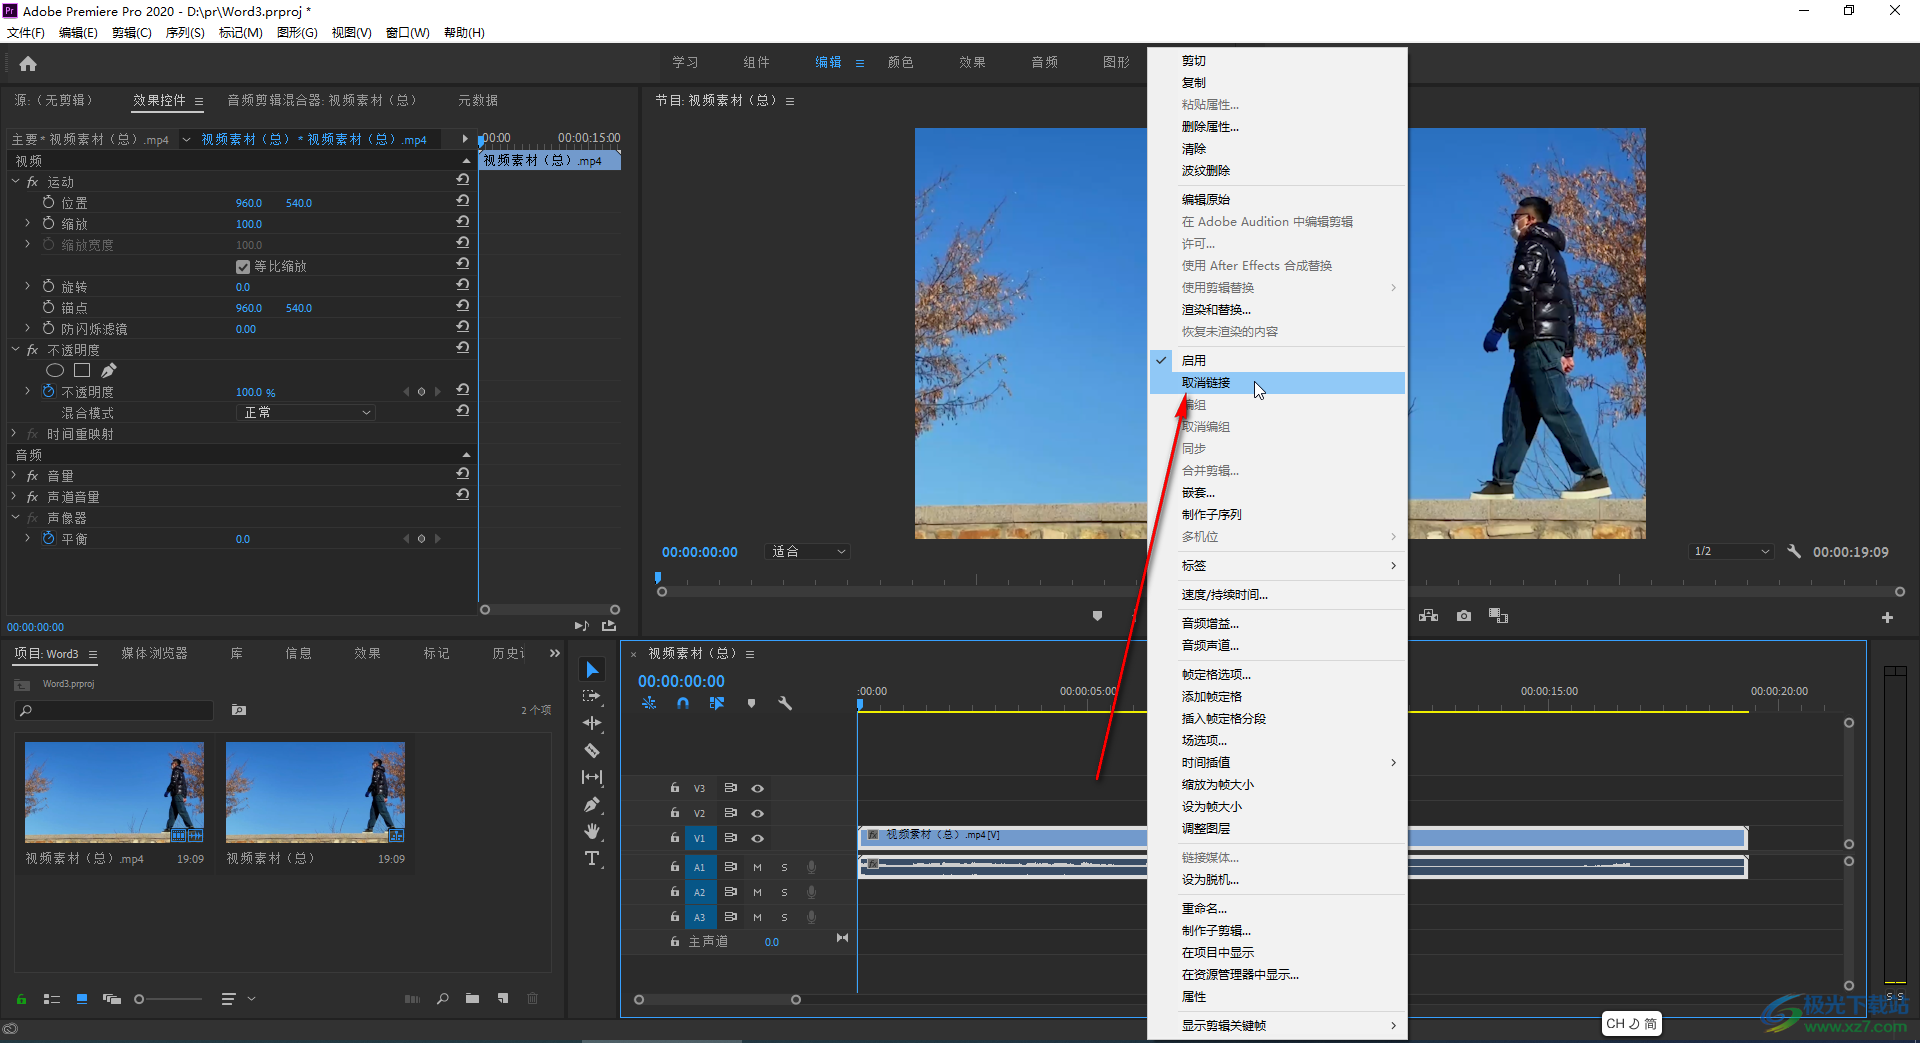Select the Track Select Forward tool
This screenshot has height=1043, width=1920.
(x=592, y=696)
